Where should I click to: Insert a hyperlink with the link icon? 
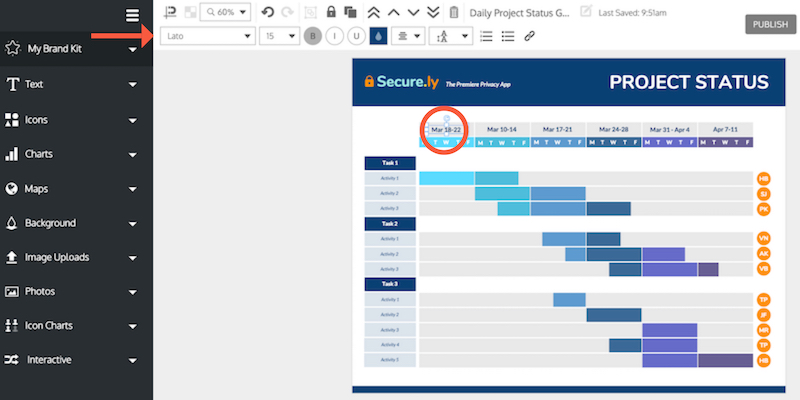(530, 36)
